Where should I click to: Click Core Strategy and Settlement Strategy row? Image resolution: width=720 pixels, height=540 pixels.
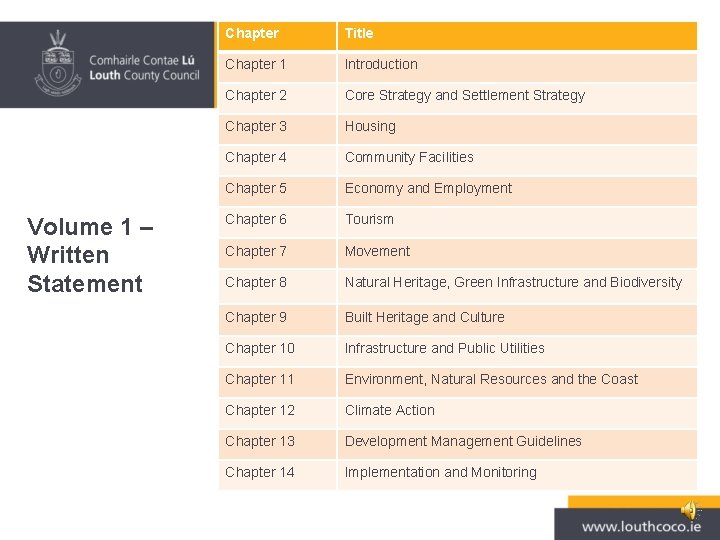coord(465,95)
